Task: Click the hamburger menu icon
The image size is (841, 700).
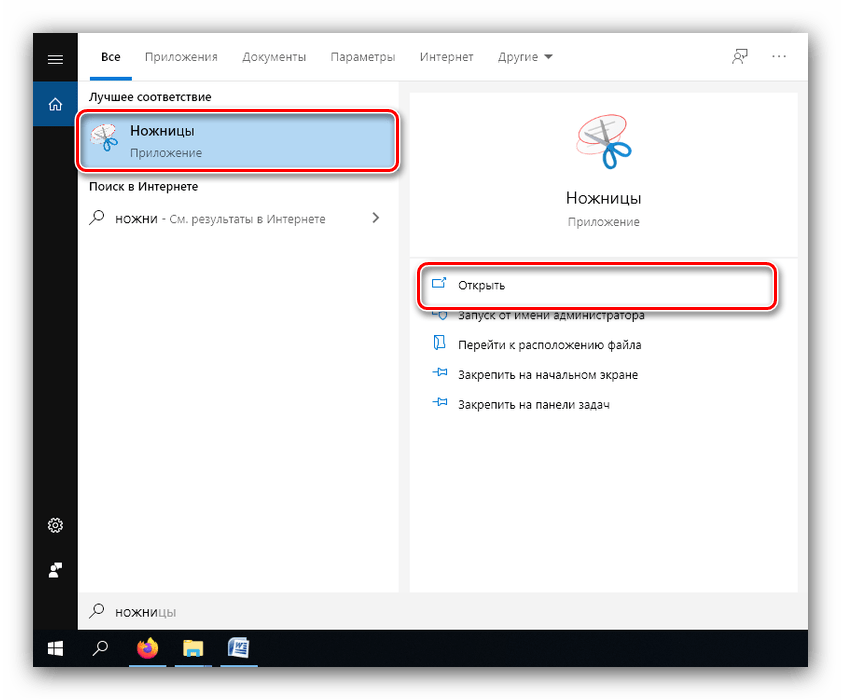Action: [55, 59]
